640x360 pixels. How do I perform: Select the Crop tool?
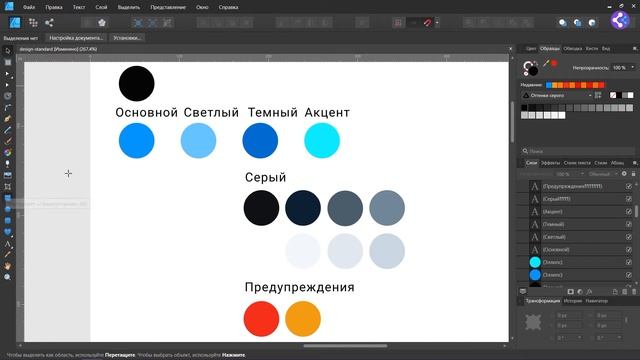point(8,187)
